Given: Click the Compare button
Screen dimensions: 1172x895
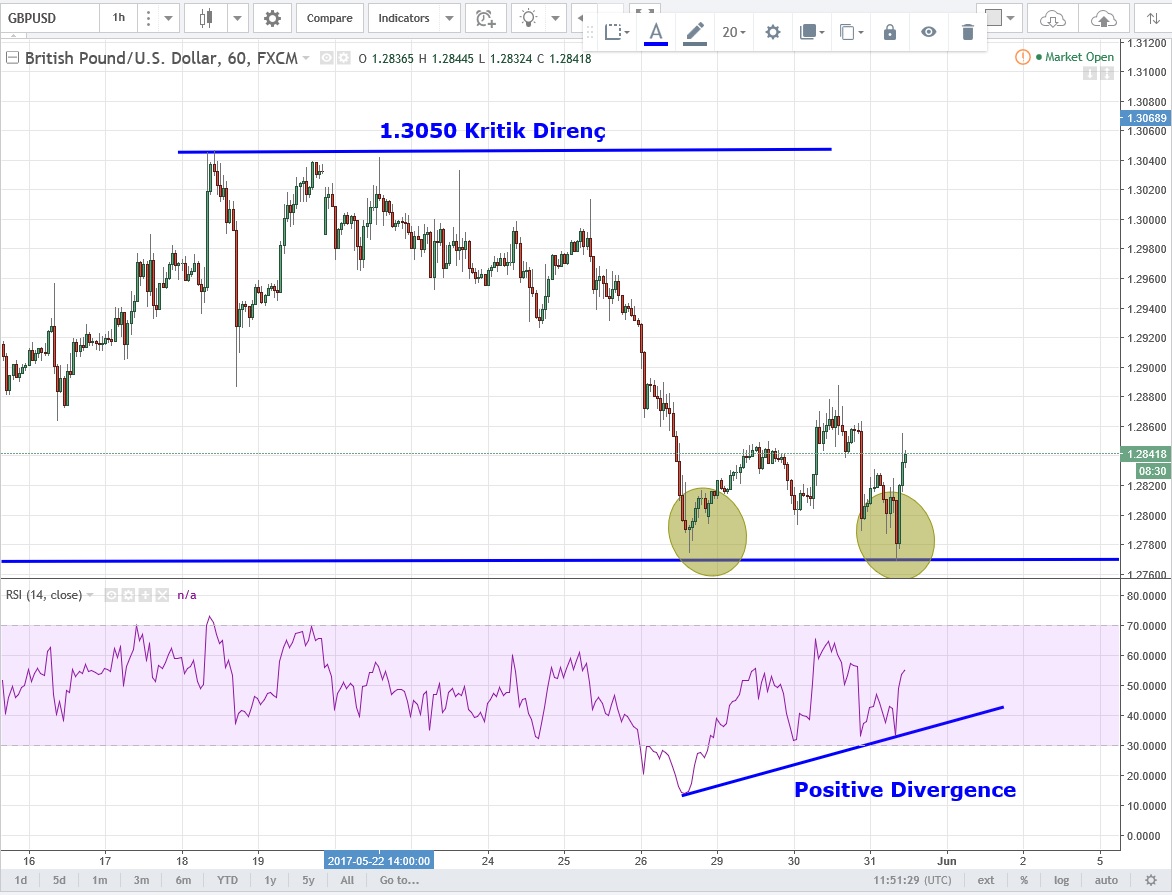Looking at the screenshot, I should pyautogui.click(x=330, y=18).
